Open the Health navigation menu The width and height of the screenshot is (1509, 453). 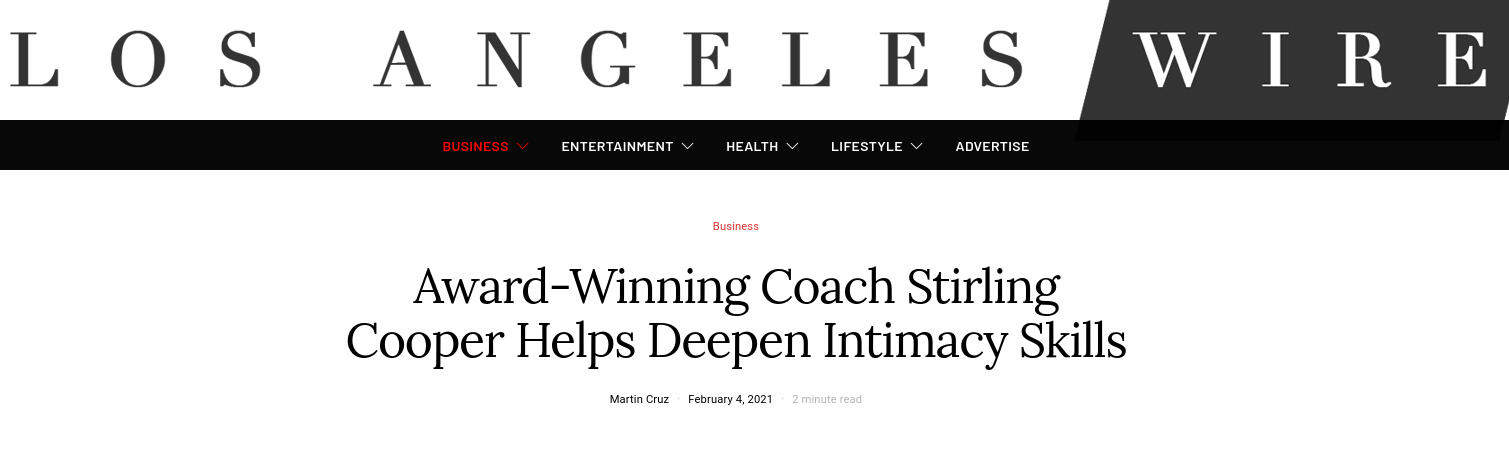(752, 147)
